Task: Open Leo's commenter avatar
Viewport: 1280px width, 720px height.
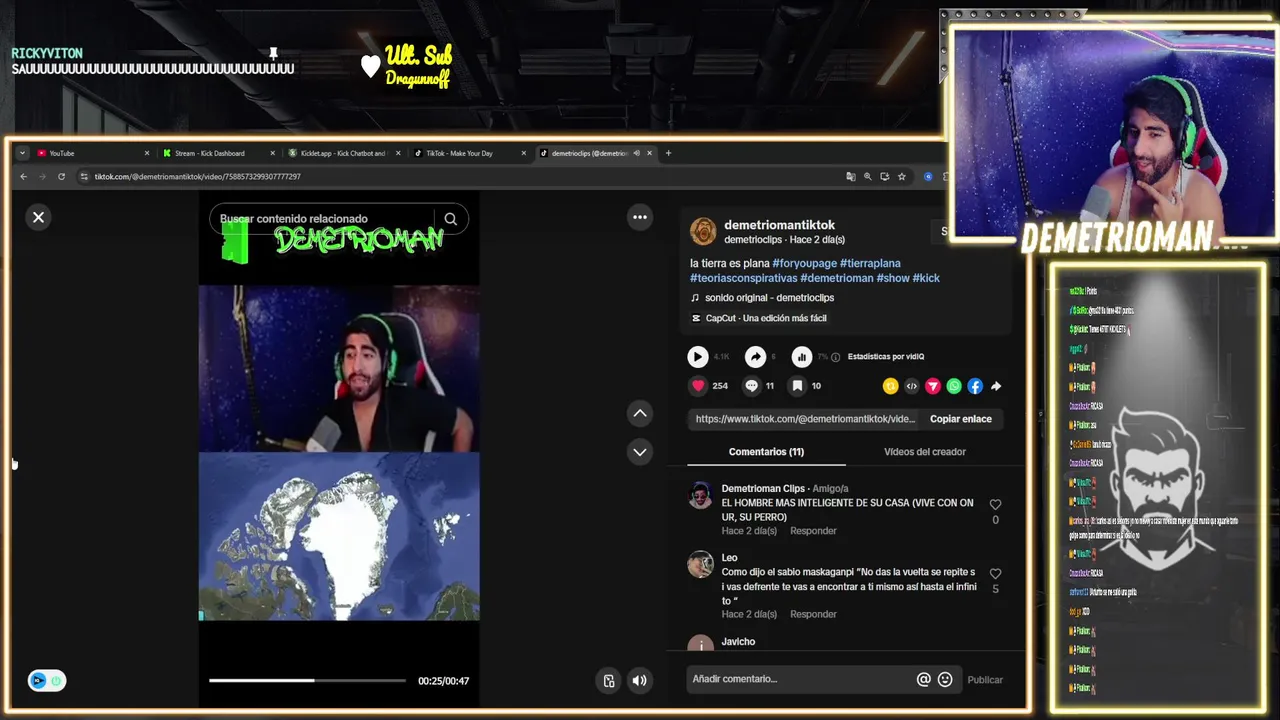Action: click(701, 565)
